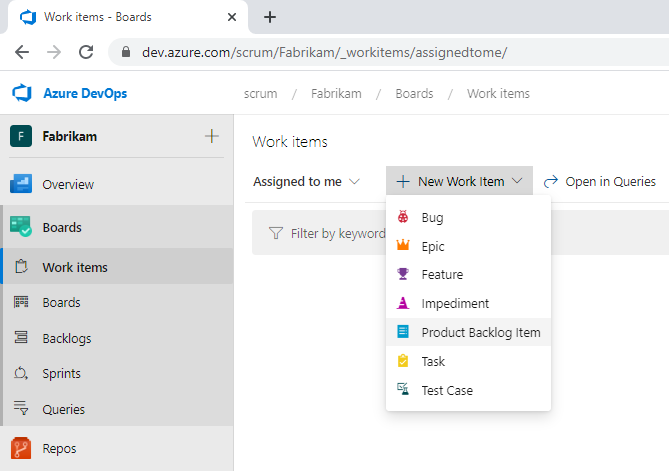Click the plus icon next to Fabrikam
Image resolution: width=669 pixels, height=471 pixels.
pos(212,136)
